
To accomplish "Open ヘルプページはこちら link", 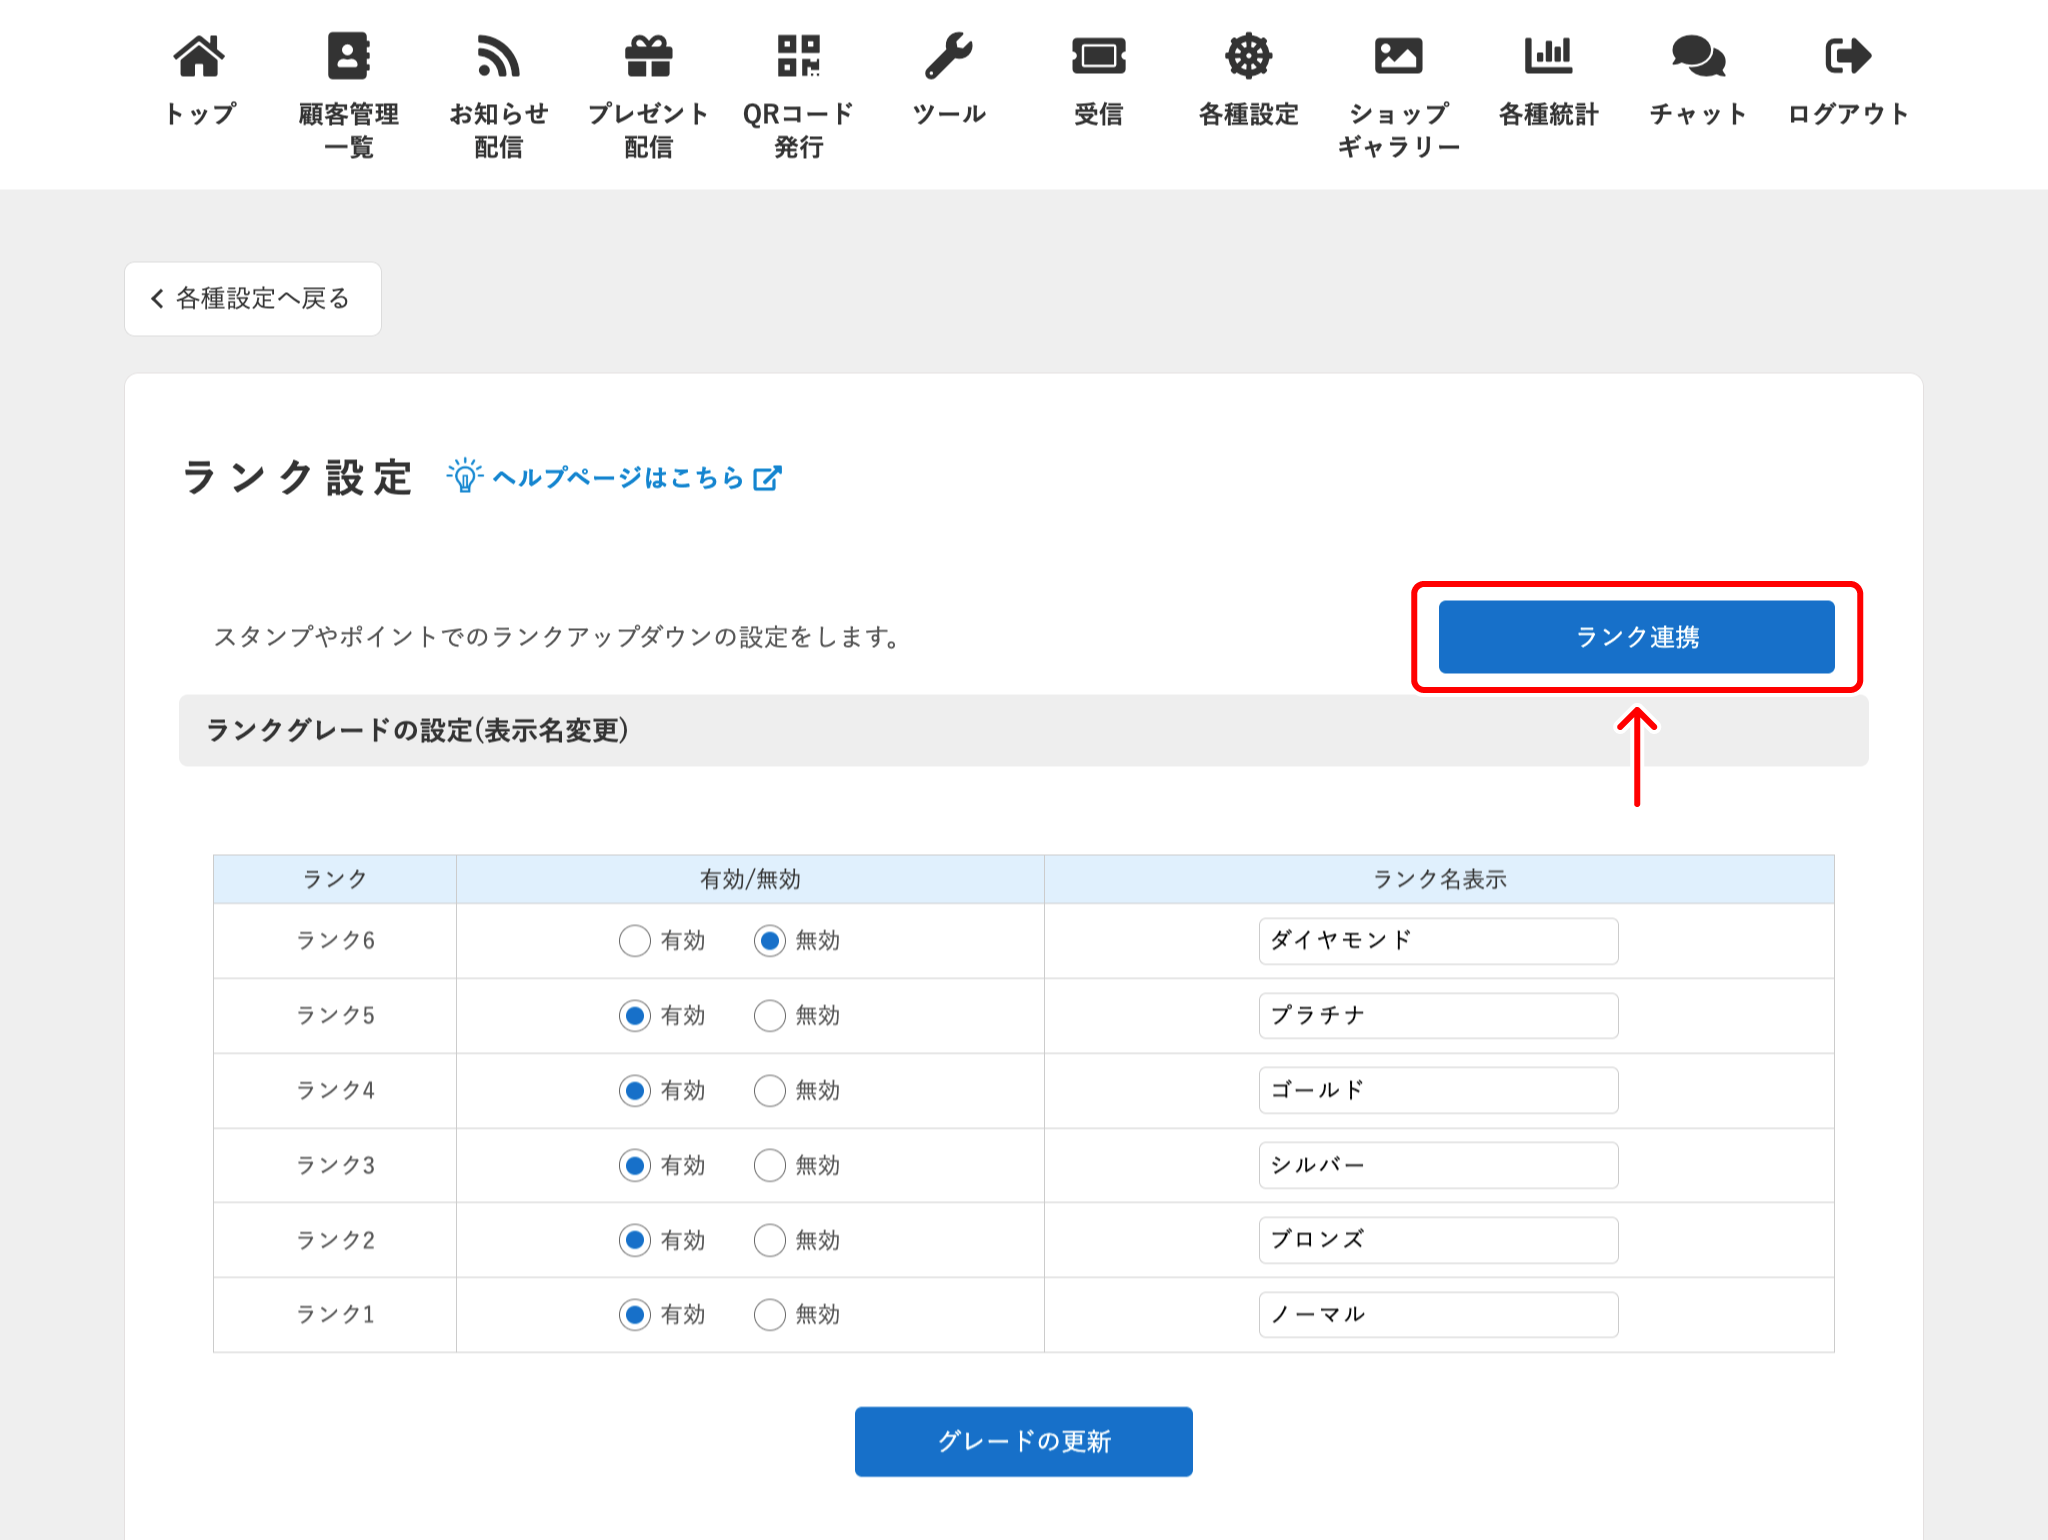I will click(x=619, y=478).
